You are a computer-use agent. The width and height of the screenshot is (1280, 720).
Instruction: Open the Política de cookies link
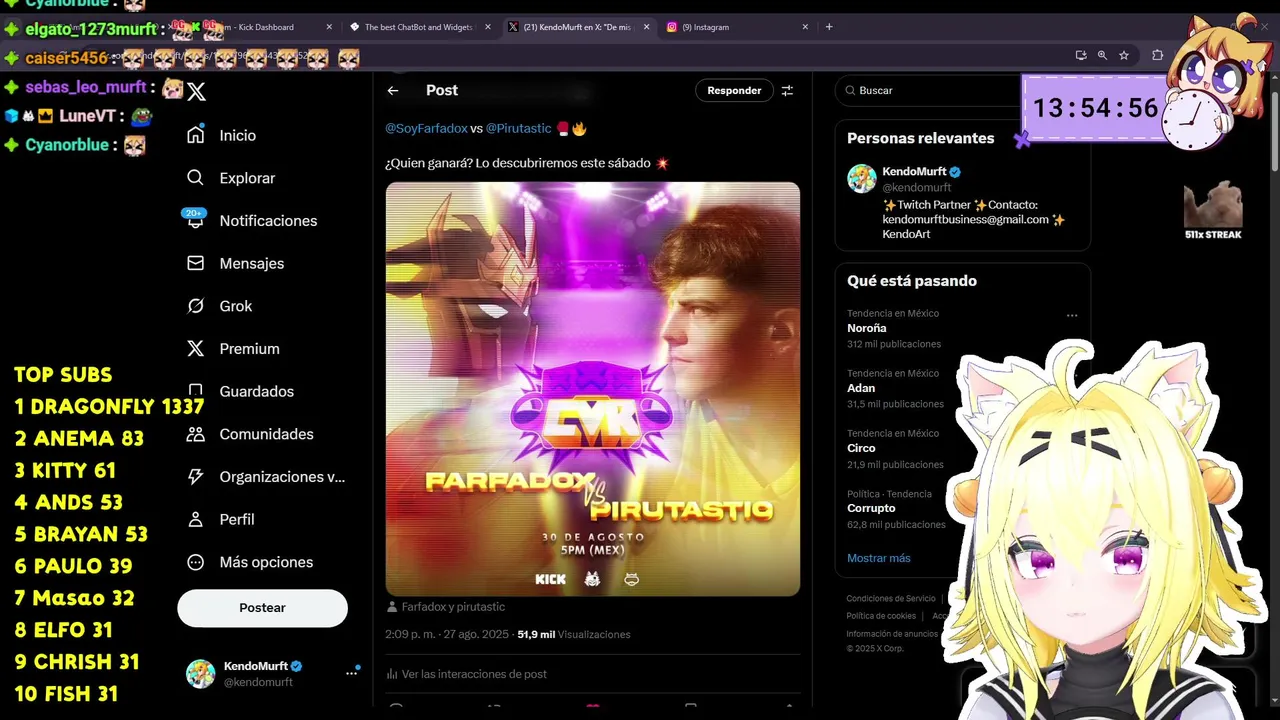click(881, 616)
